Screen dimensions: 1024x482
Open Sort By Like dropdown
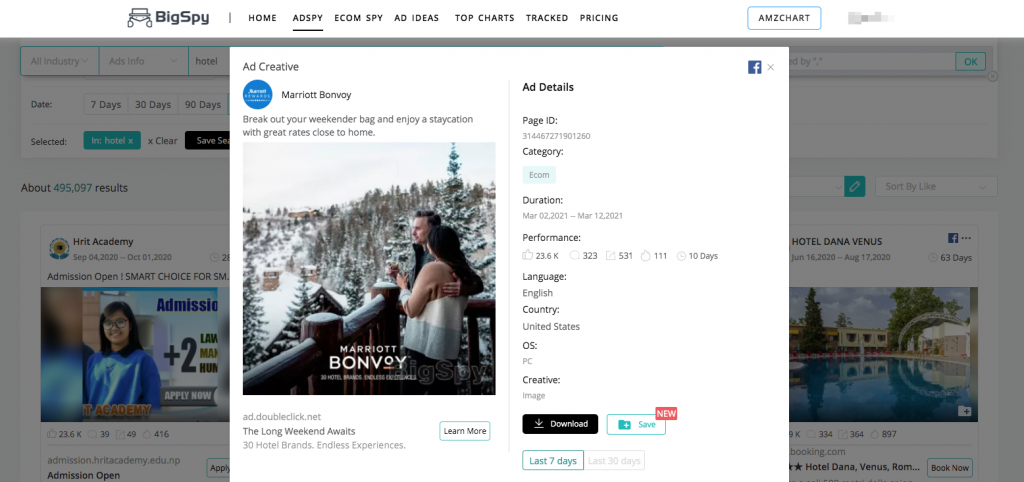pos(936,186)
